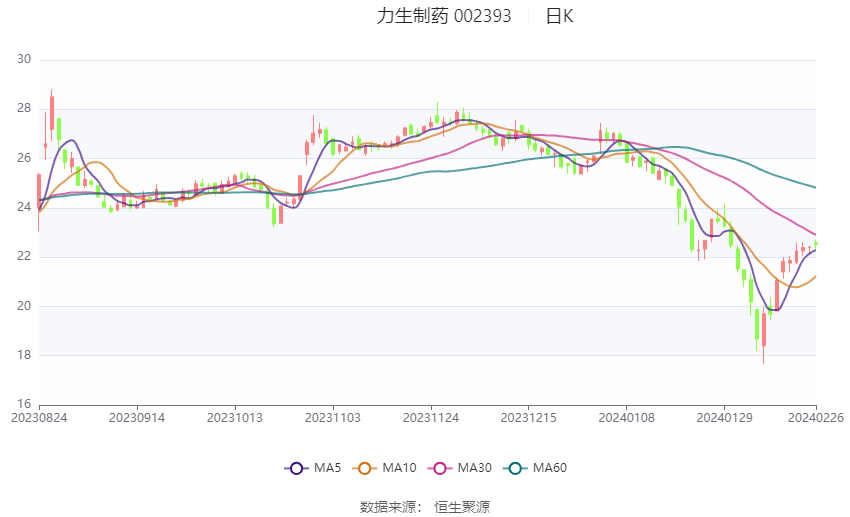Click the 数据来源 恒生聚源 source text

click(425, 507)
